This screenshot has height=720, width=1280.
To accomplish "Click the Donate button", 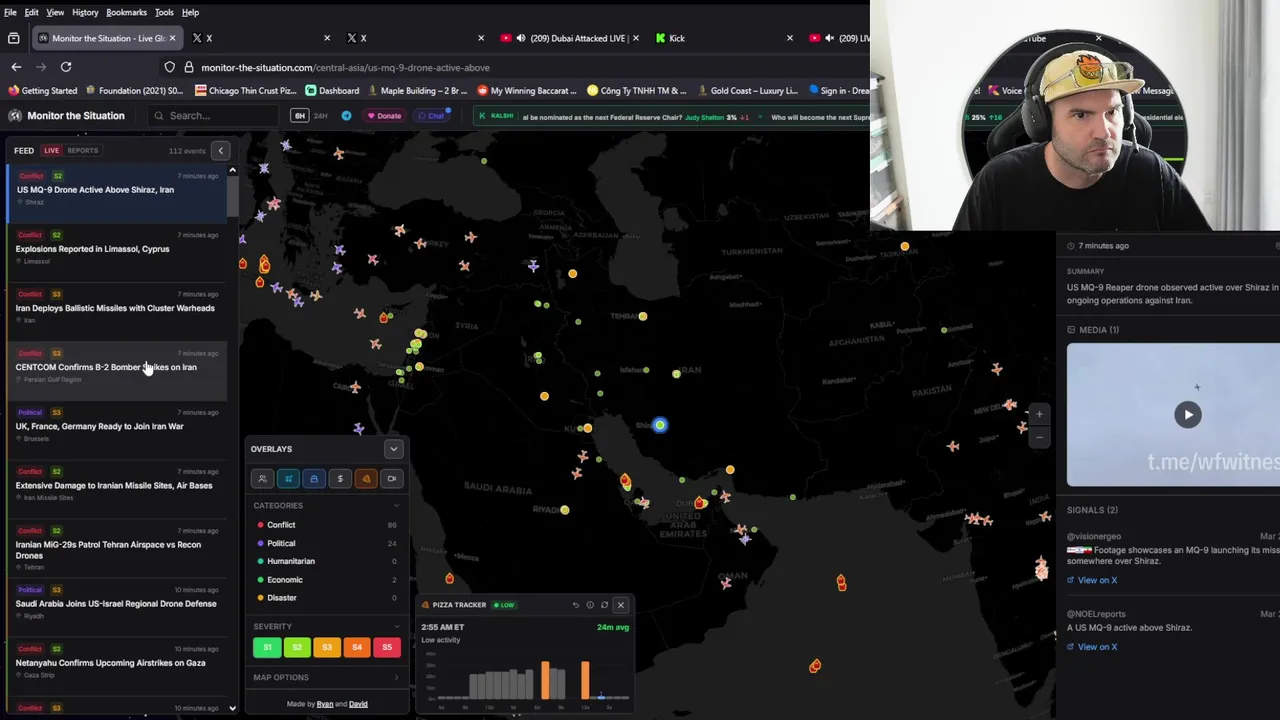I will point(384,116).
